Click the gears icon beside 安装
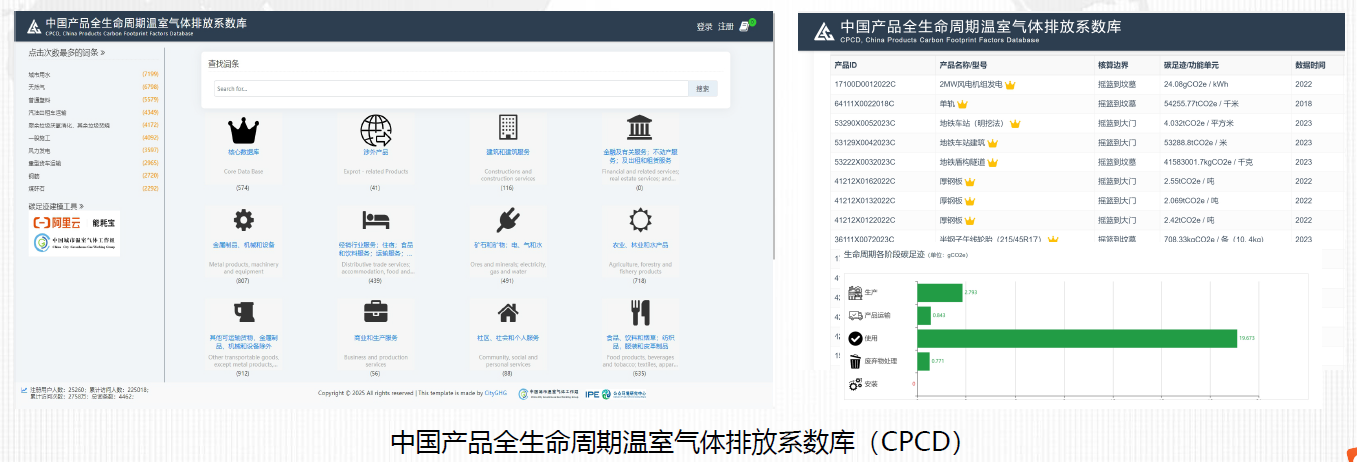 855,384
